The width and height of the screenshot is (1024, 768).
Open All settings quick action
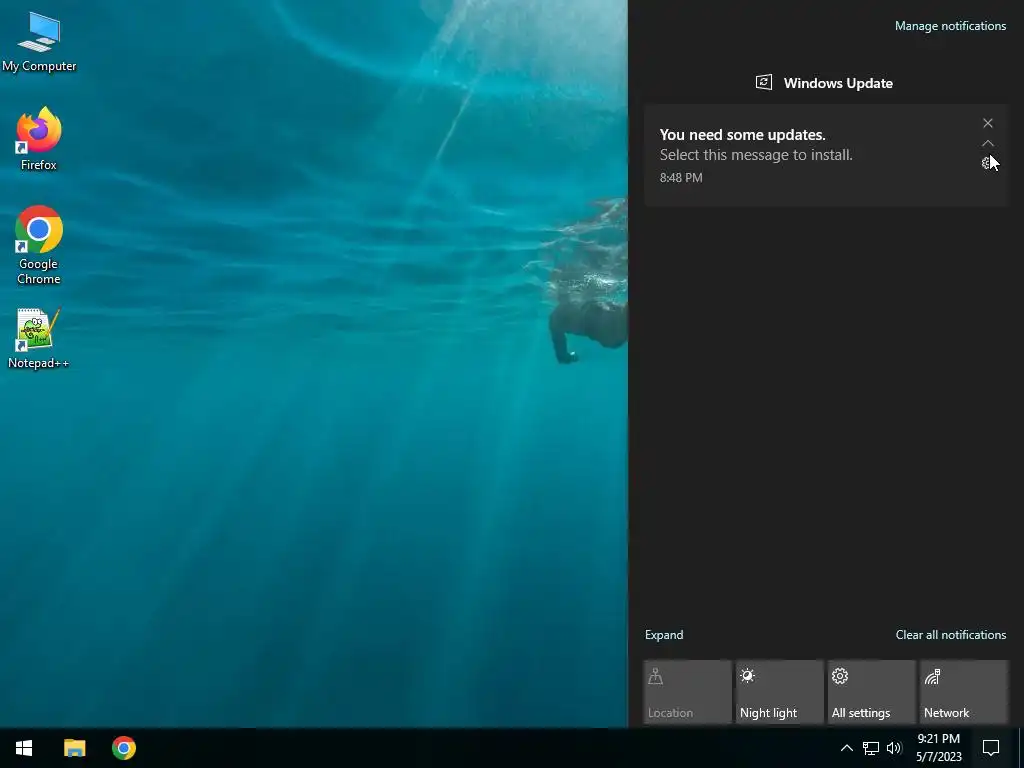click(872, 692)
